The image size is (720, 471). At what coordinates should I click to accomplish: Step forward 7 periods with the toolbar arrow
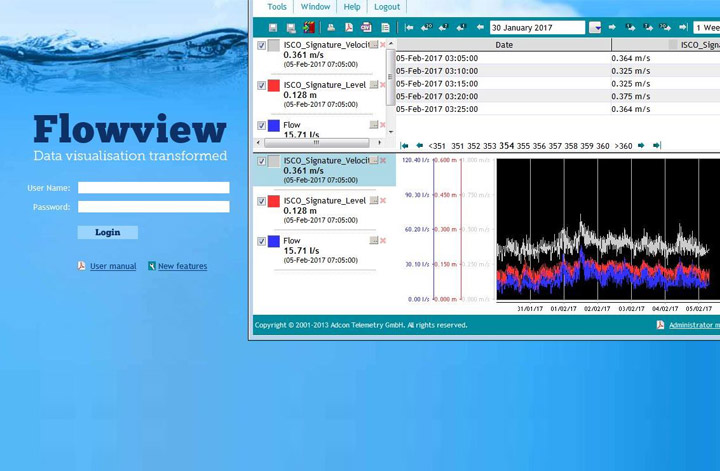click(648, 28)
